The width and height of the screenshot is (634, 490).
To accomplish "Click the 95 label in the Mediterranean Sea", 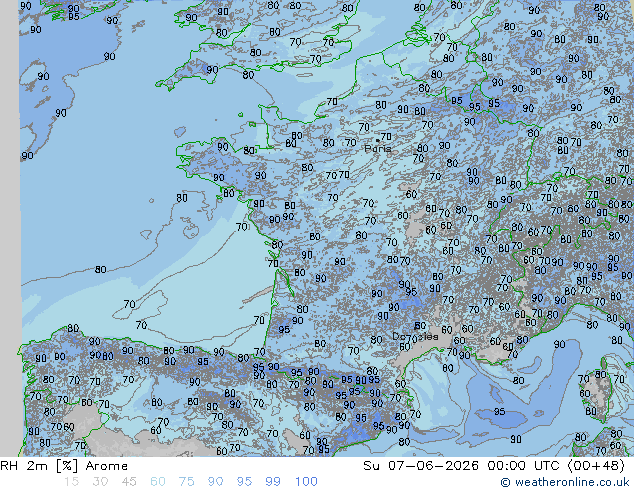I will (x=499, y=412).
